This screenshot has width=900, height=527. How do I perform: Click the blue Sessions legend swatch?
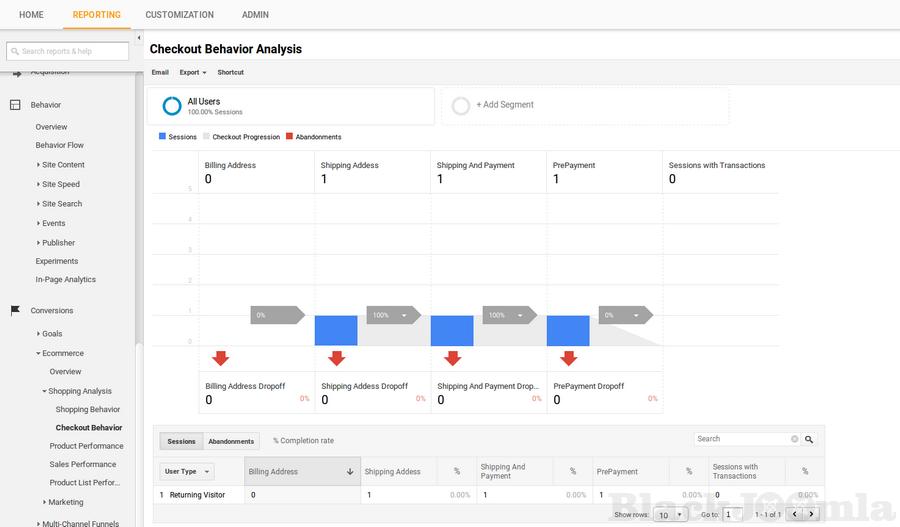tap(163, 137)
